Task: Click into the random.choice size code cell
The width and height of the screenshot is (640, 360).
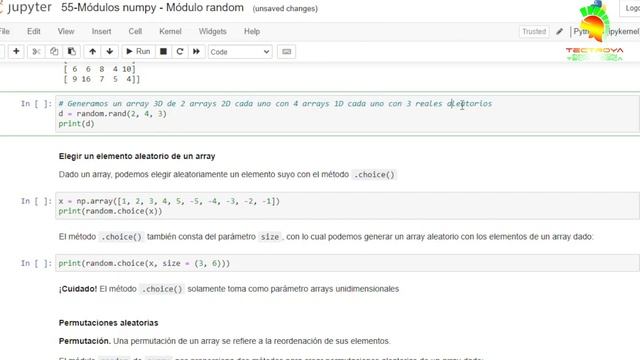Action: [x=347, y=263]
